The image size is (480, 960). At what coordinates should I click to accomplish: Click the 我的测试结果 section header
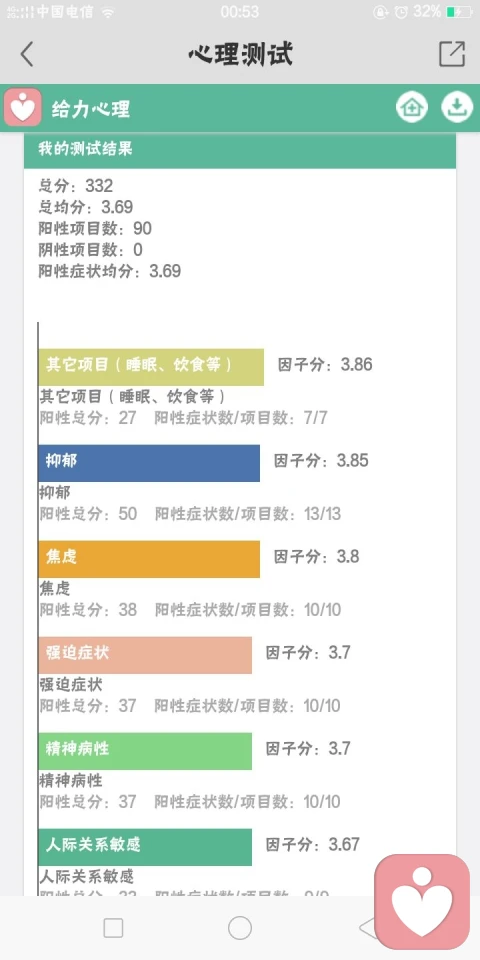coord(240,150)
